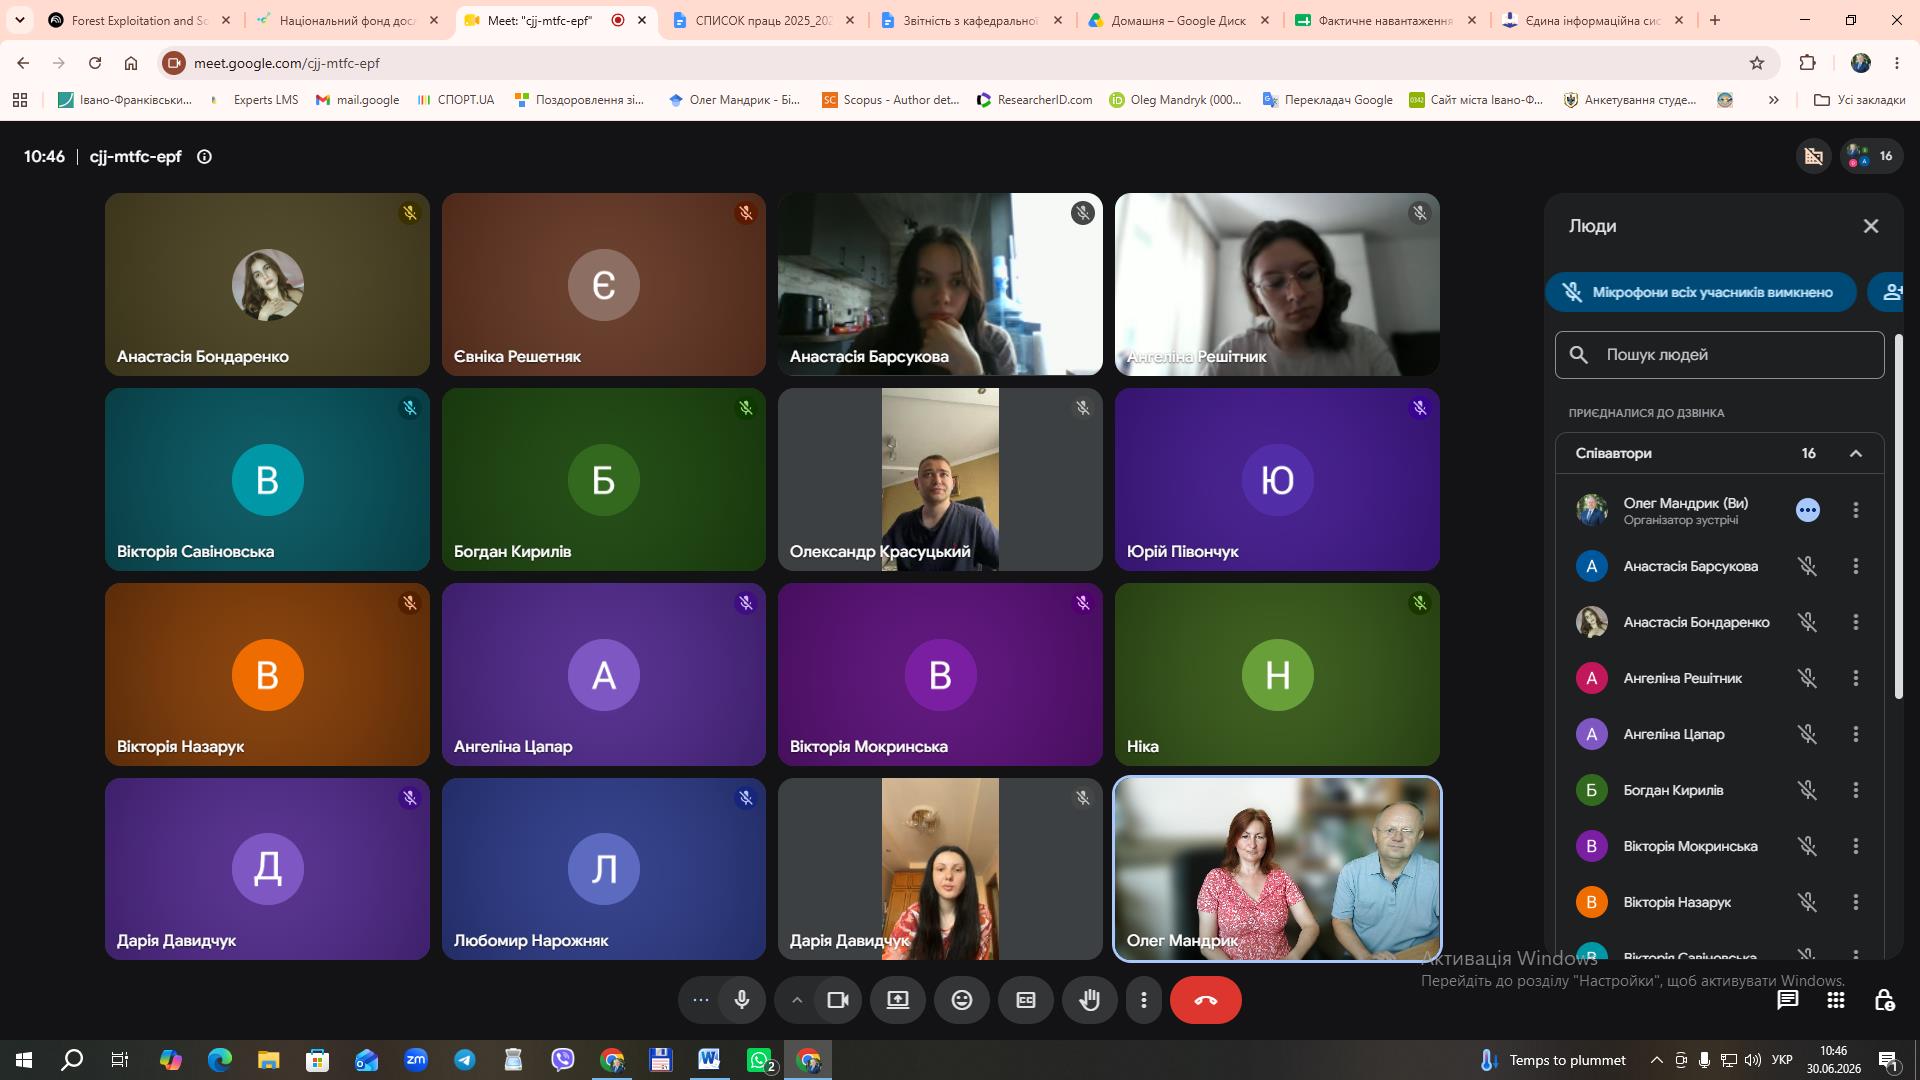
Task: Open the emoji reactions button
Action: pyautogui.click(x=962, y=1000)
